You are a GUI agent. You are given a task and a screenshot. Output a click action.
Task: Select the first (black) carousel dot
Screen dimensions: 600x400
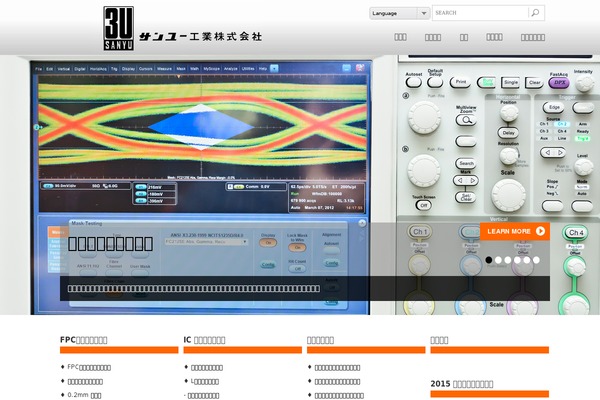(x=489, y=260)
